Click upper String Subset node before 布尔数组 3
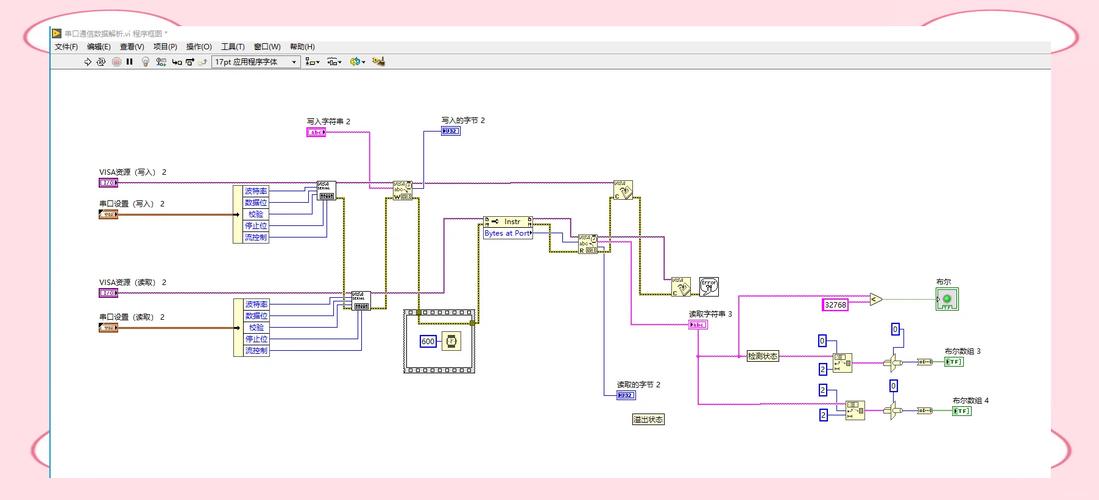Image resolution: width=1099 pixels, height=500 pixels. pos(842,363)
